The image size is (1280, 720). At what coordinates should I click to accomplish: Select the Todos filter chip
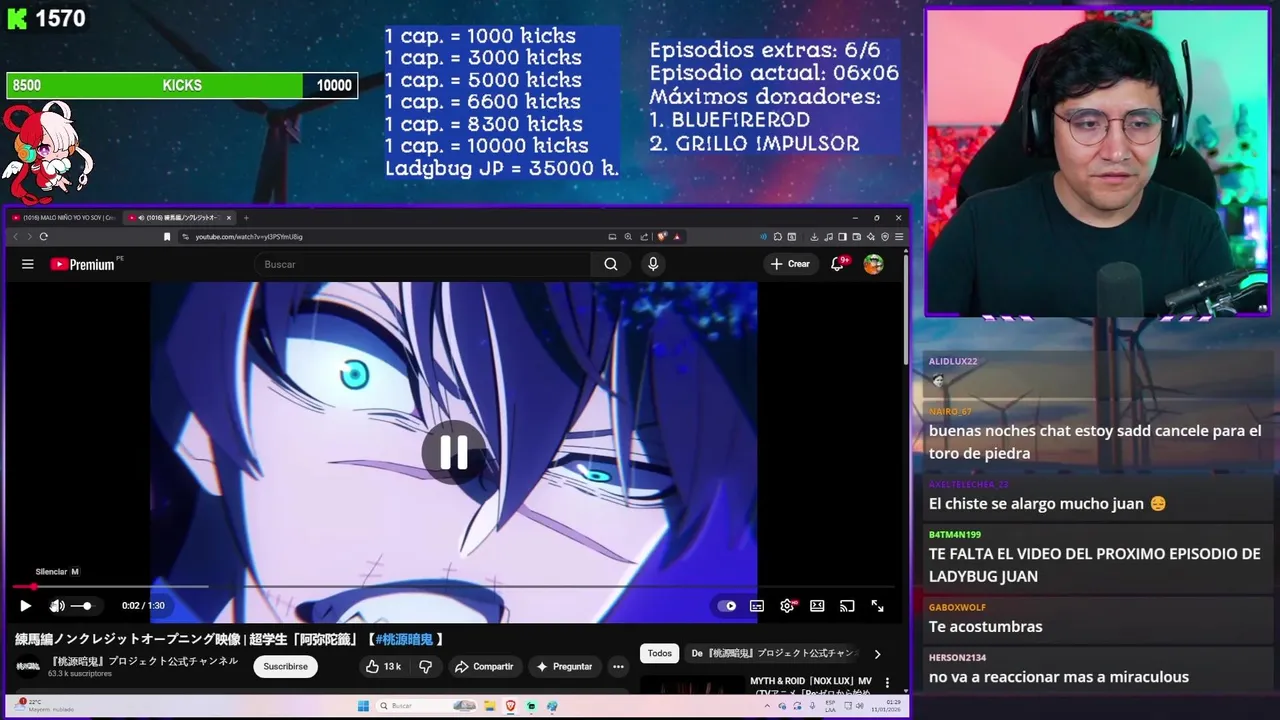point(660,653)
